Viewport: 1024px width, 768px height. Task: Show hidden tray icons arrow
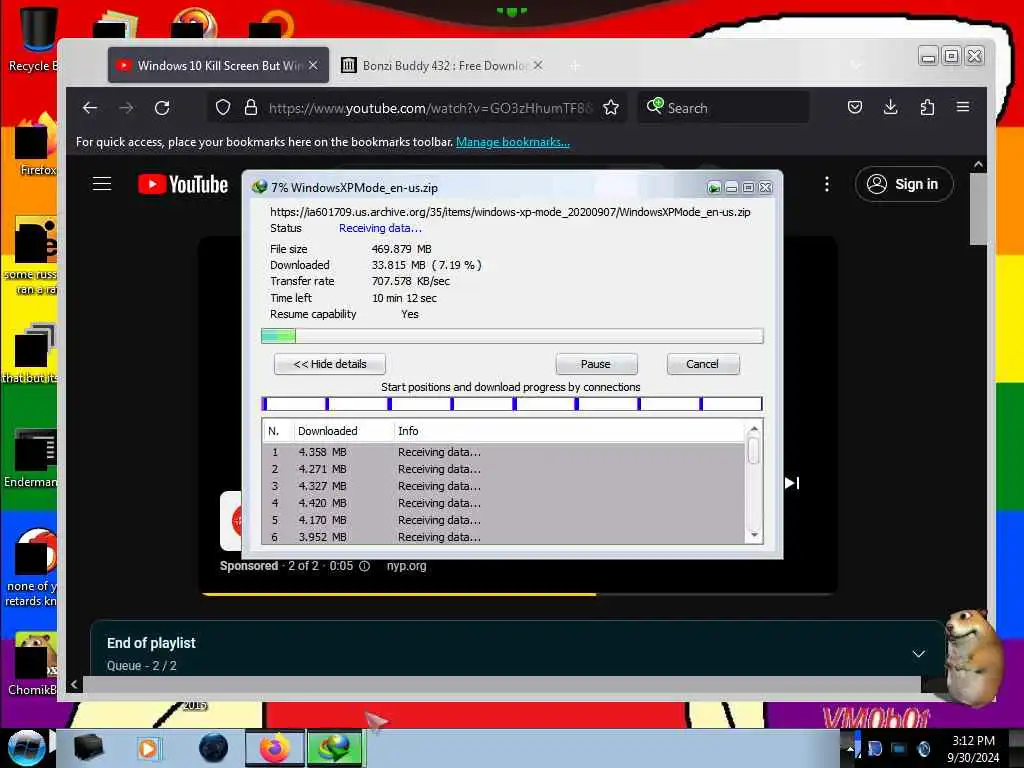click(850, 748)
